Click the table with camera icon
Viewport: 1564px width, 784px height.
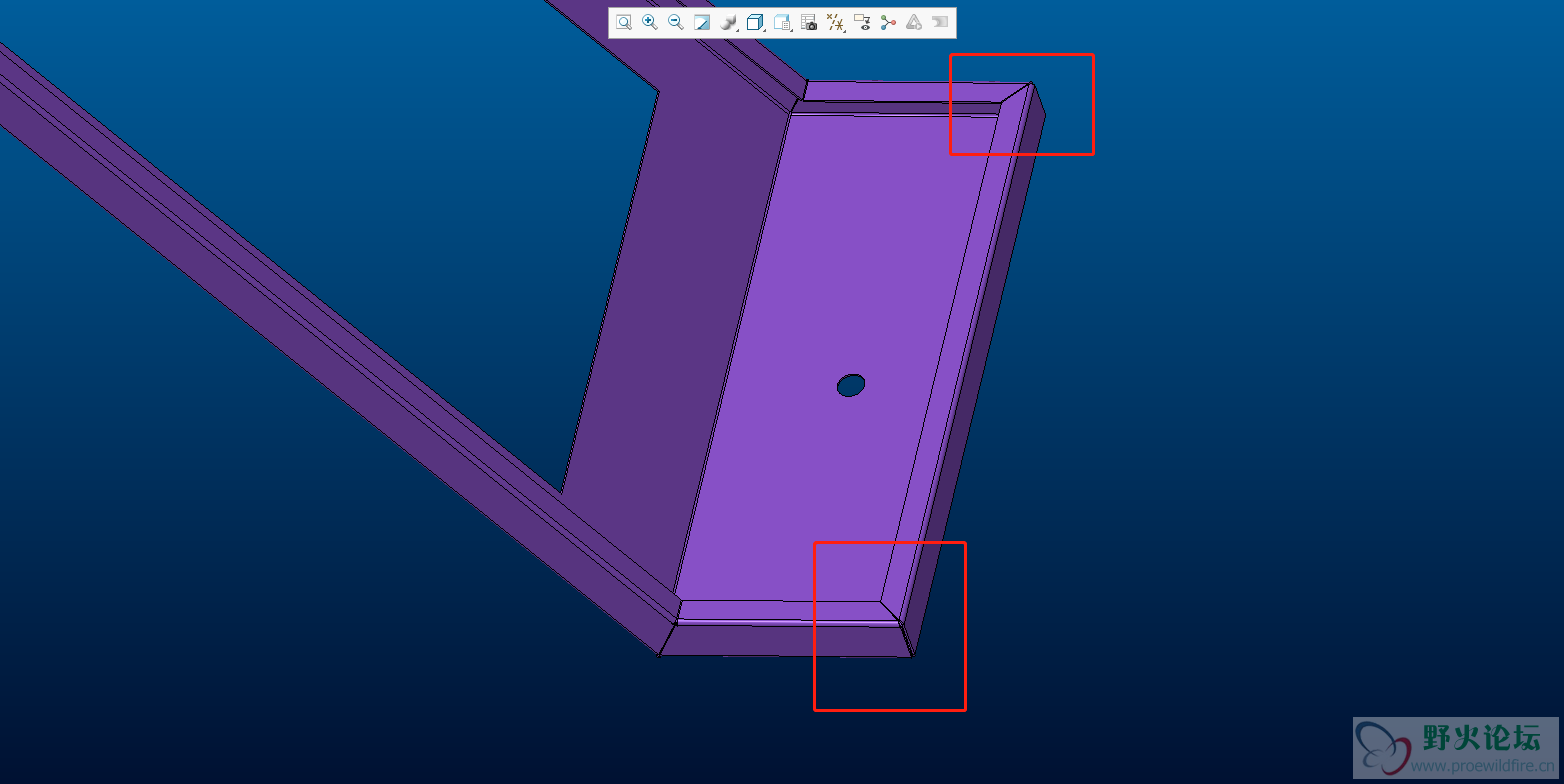tap(809, 22)
